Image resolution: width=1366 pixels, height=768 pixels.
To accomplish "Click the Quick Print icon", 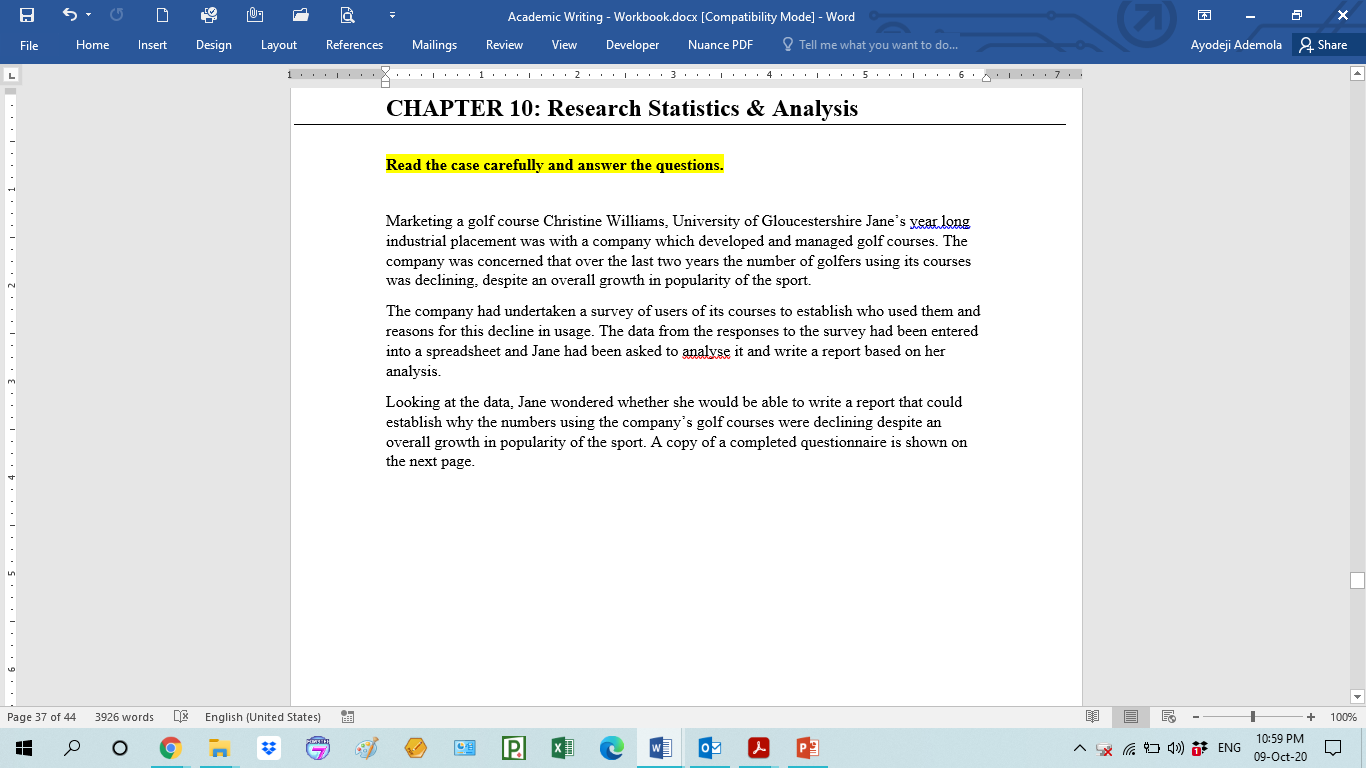I will 209,16.
